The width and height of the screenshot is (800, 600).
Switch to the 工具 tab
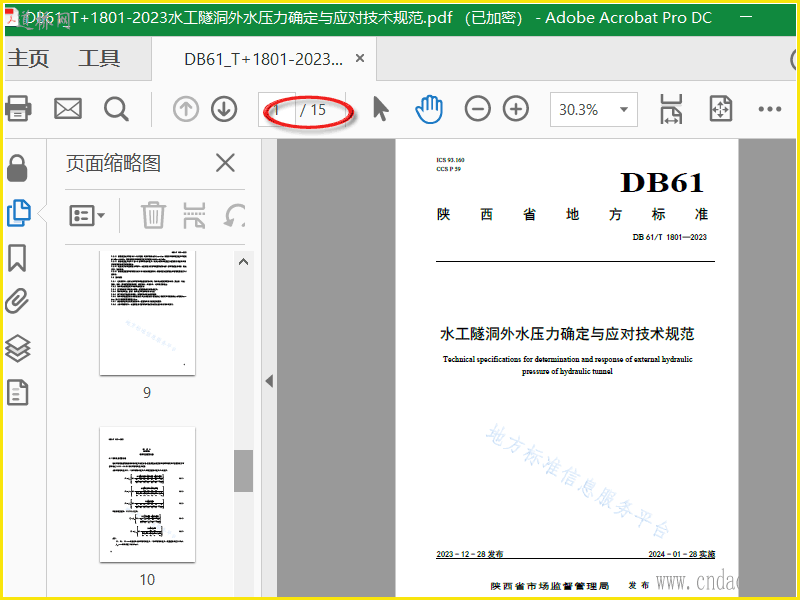[x=99, y=58]
